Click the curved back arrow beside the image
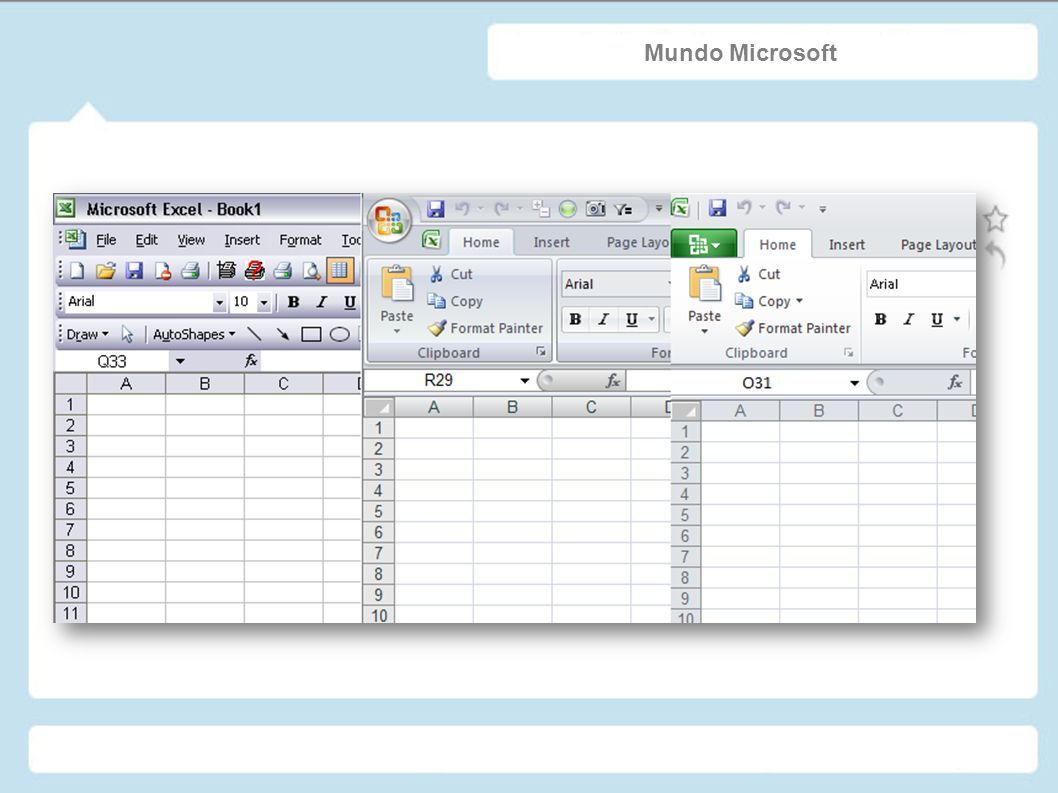1058x793 pixels. point(995,256)
